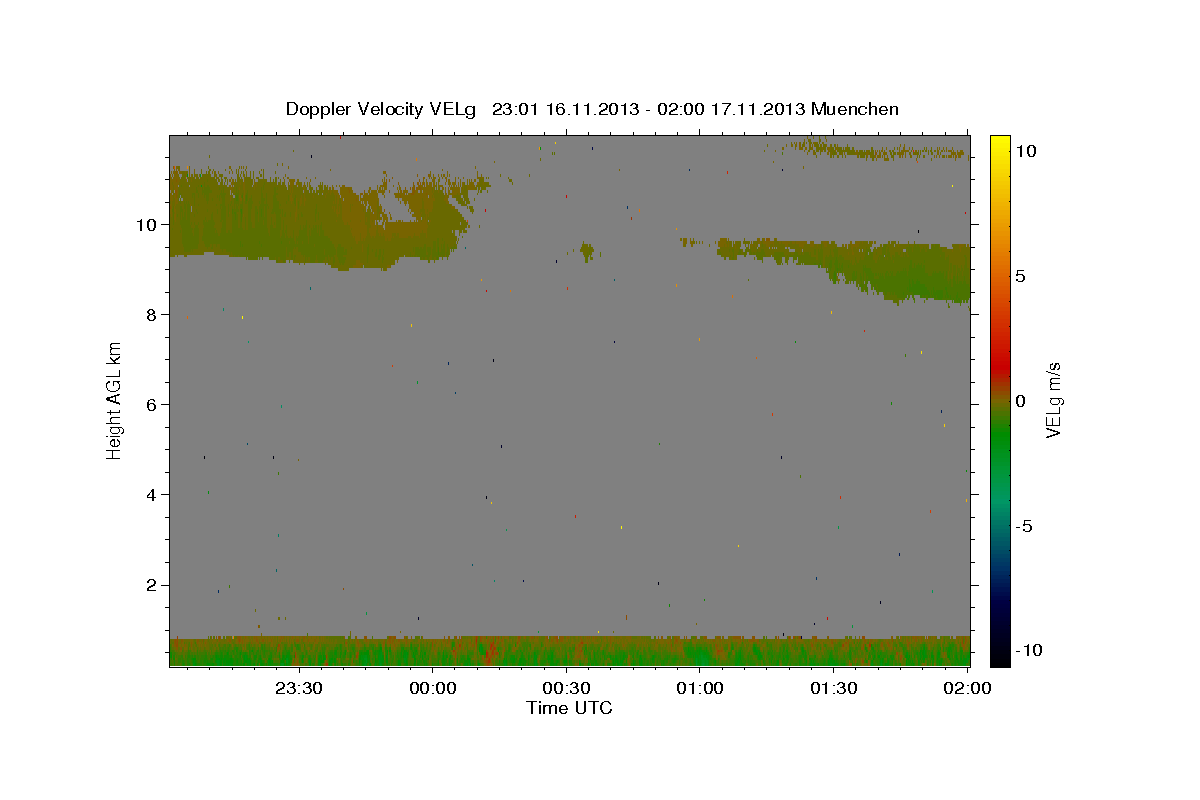1200x800 pixels.
Task: Click the '01:30' time tick label
Action: [833, 688]
